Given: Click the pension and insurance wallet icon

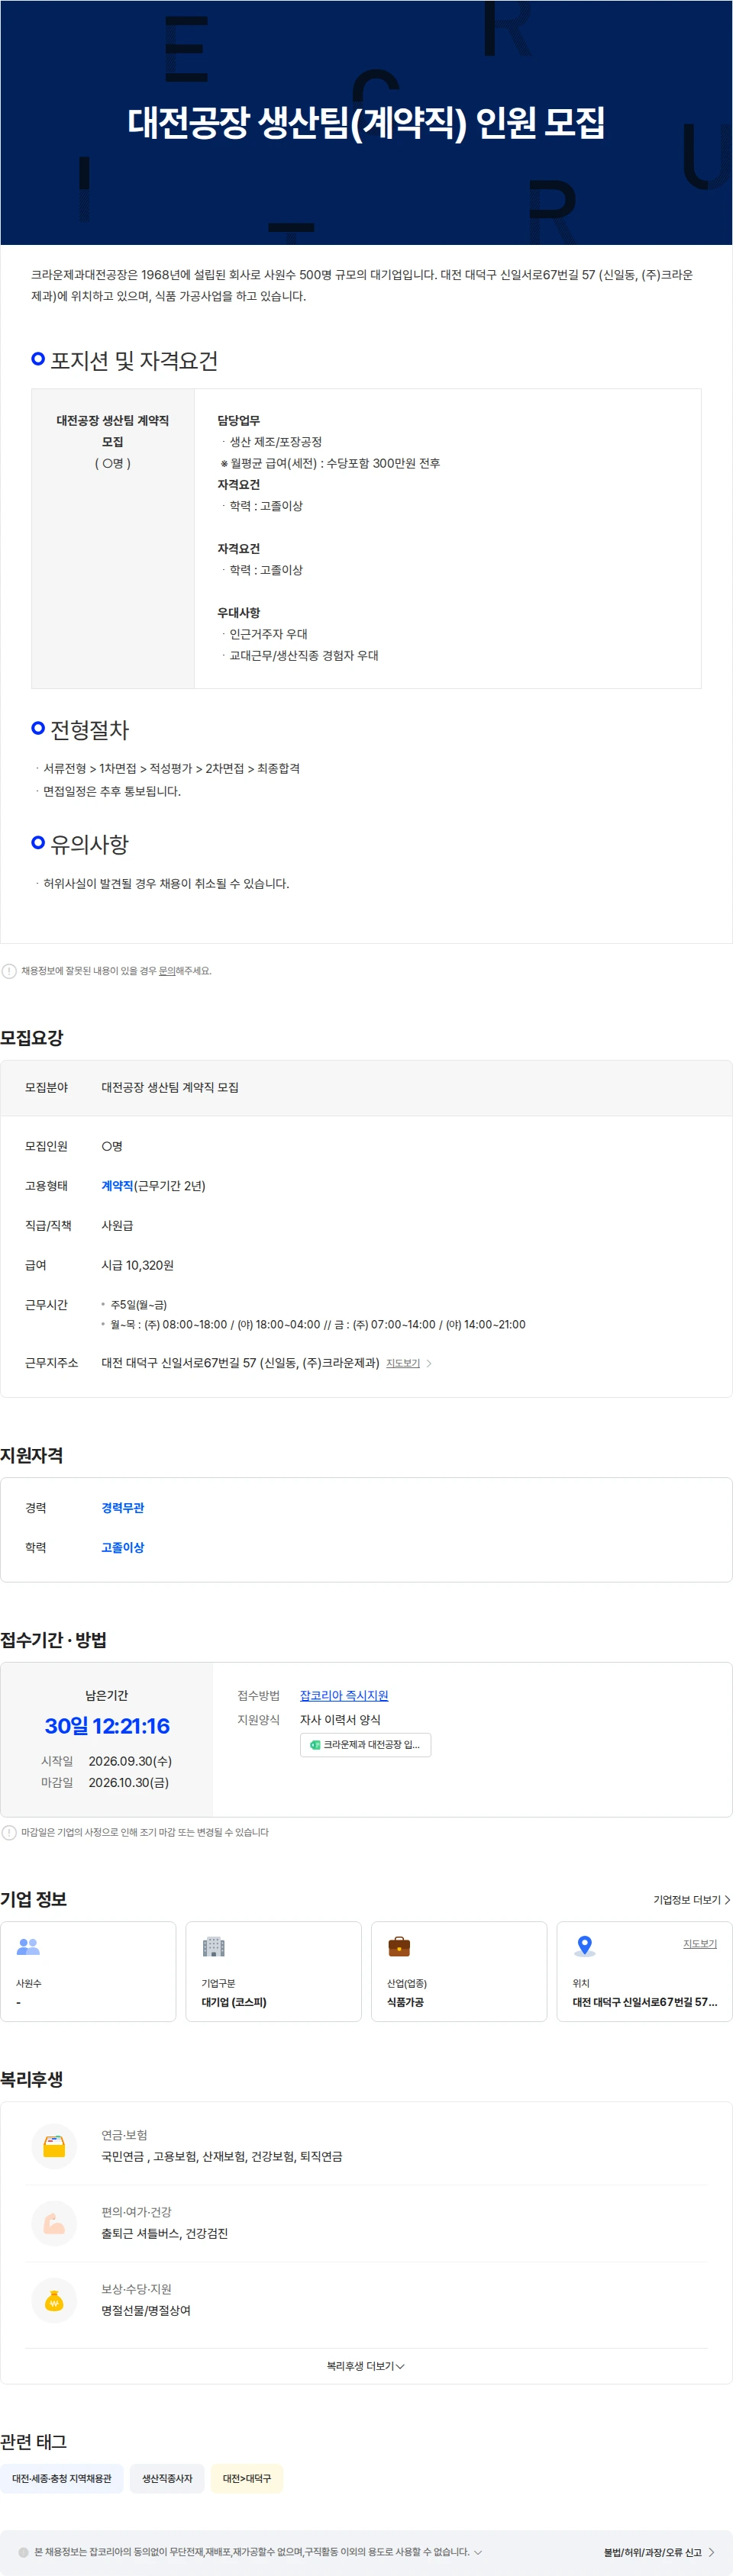Looking at the screenshot, I should pyautogui.click(x=54, y=2146).
